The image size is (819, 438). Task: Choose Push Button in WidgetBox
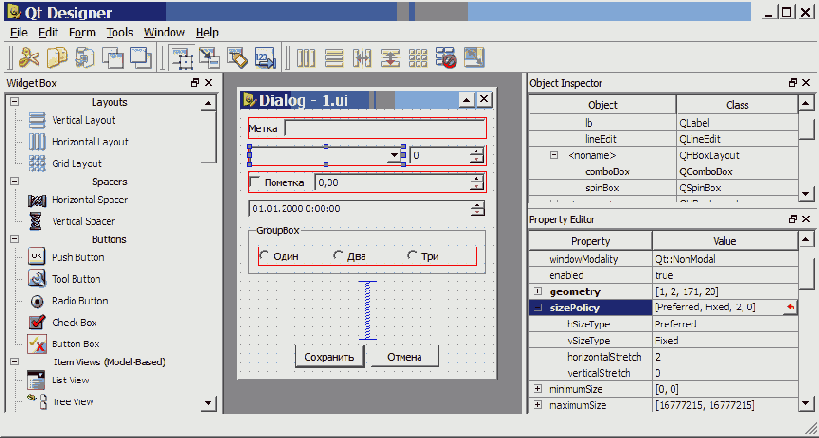[x=76, y=258]
